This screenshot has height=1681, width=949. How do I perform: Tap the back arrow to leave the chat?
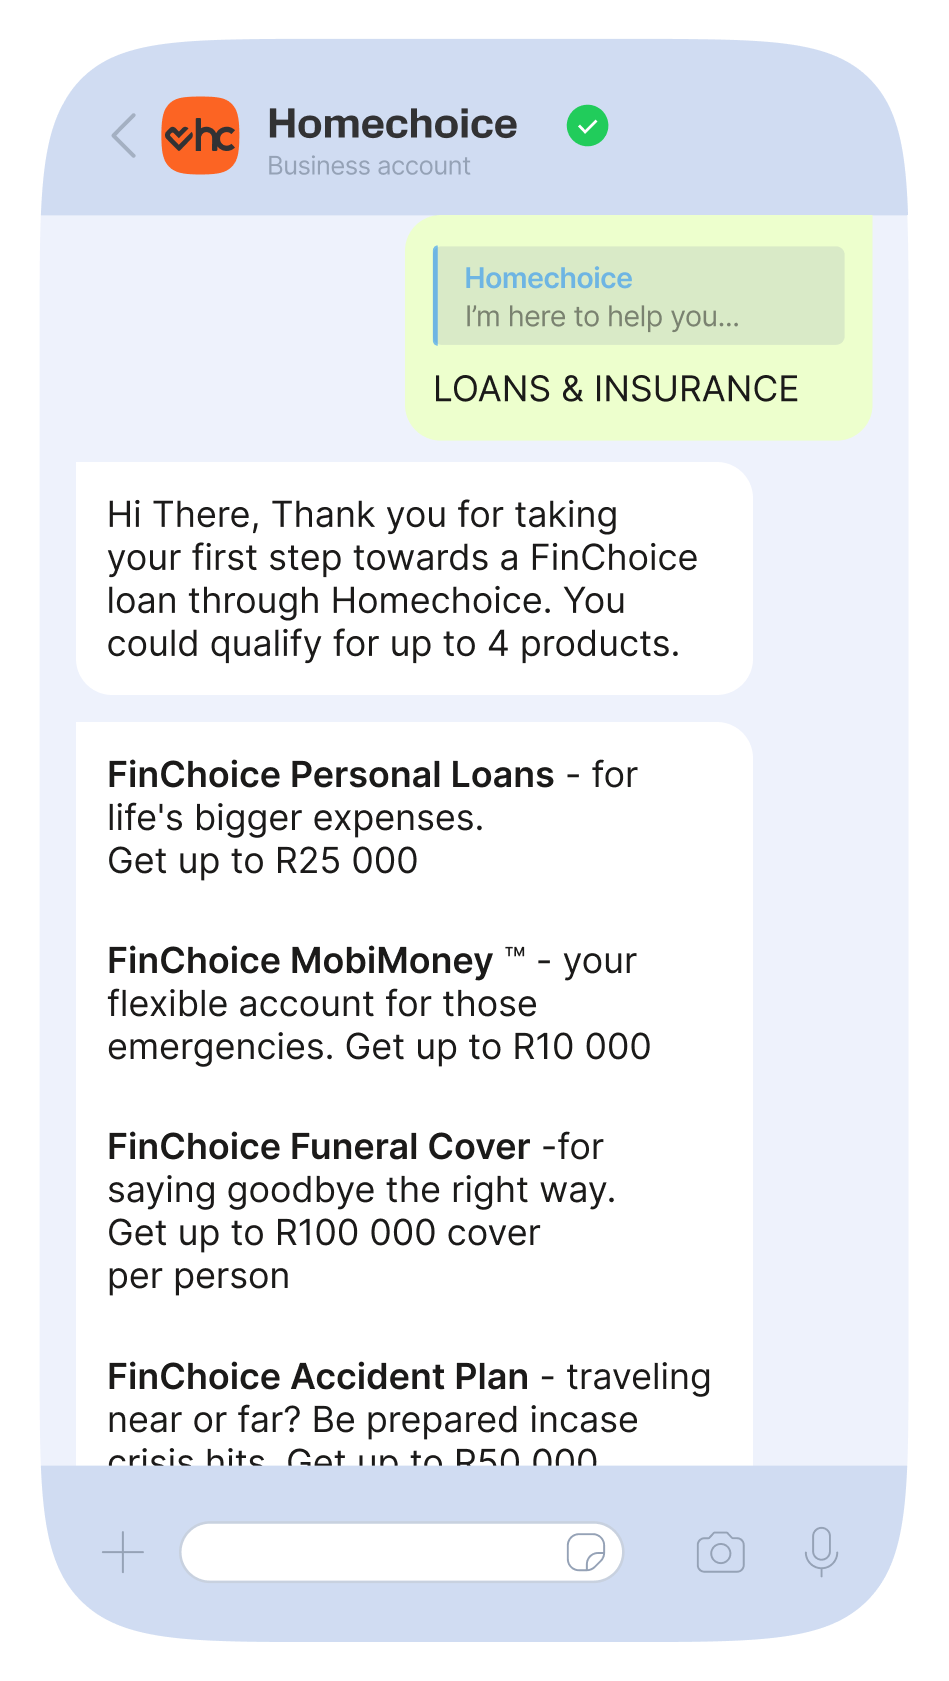pyautogui.click(x=122, y=136)
